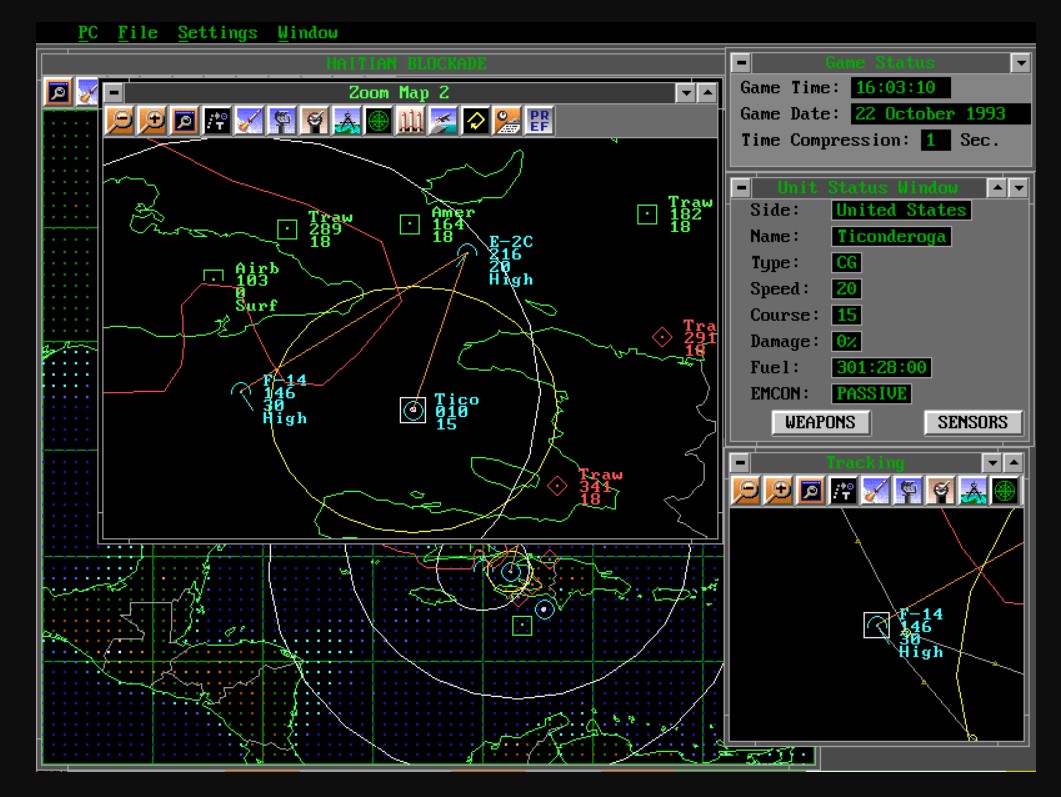The width and height of the screenshot is (1061, 797).
Task: Open the SENSORS panel for Ticonderoga
Action: pos(972,422)
